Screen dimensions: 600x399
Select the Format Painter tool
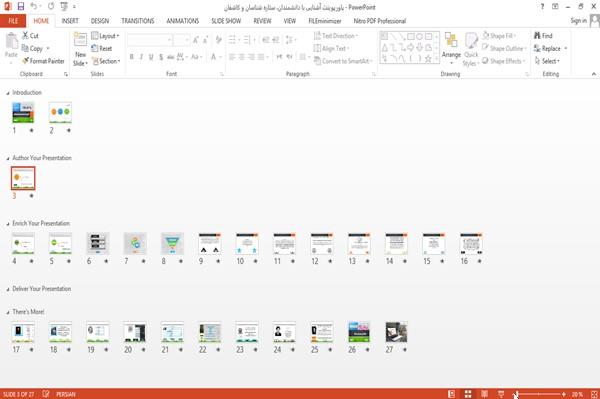pyautogui.click(x=43, y=61)
